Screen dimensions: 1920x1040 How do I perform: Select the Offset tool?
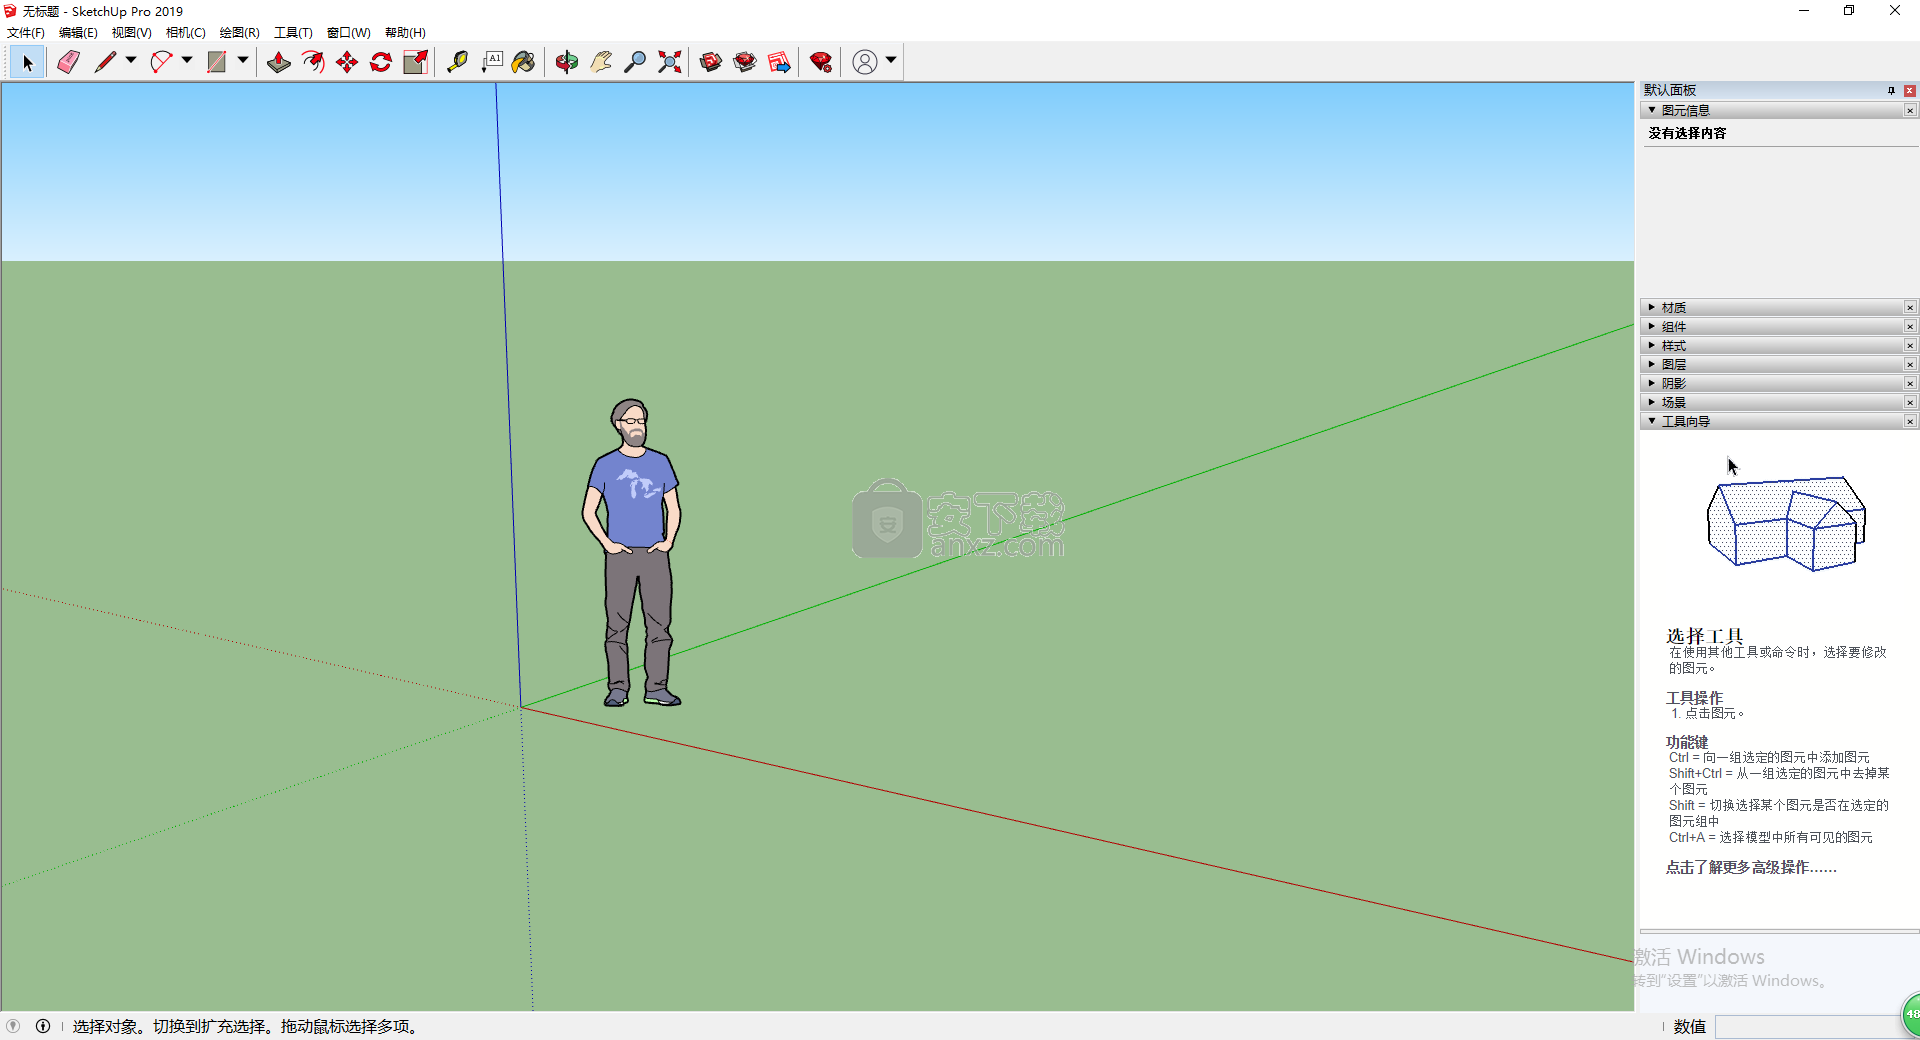click(x=313, y=62)
